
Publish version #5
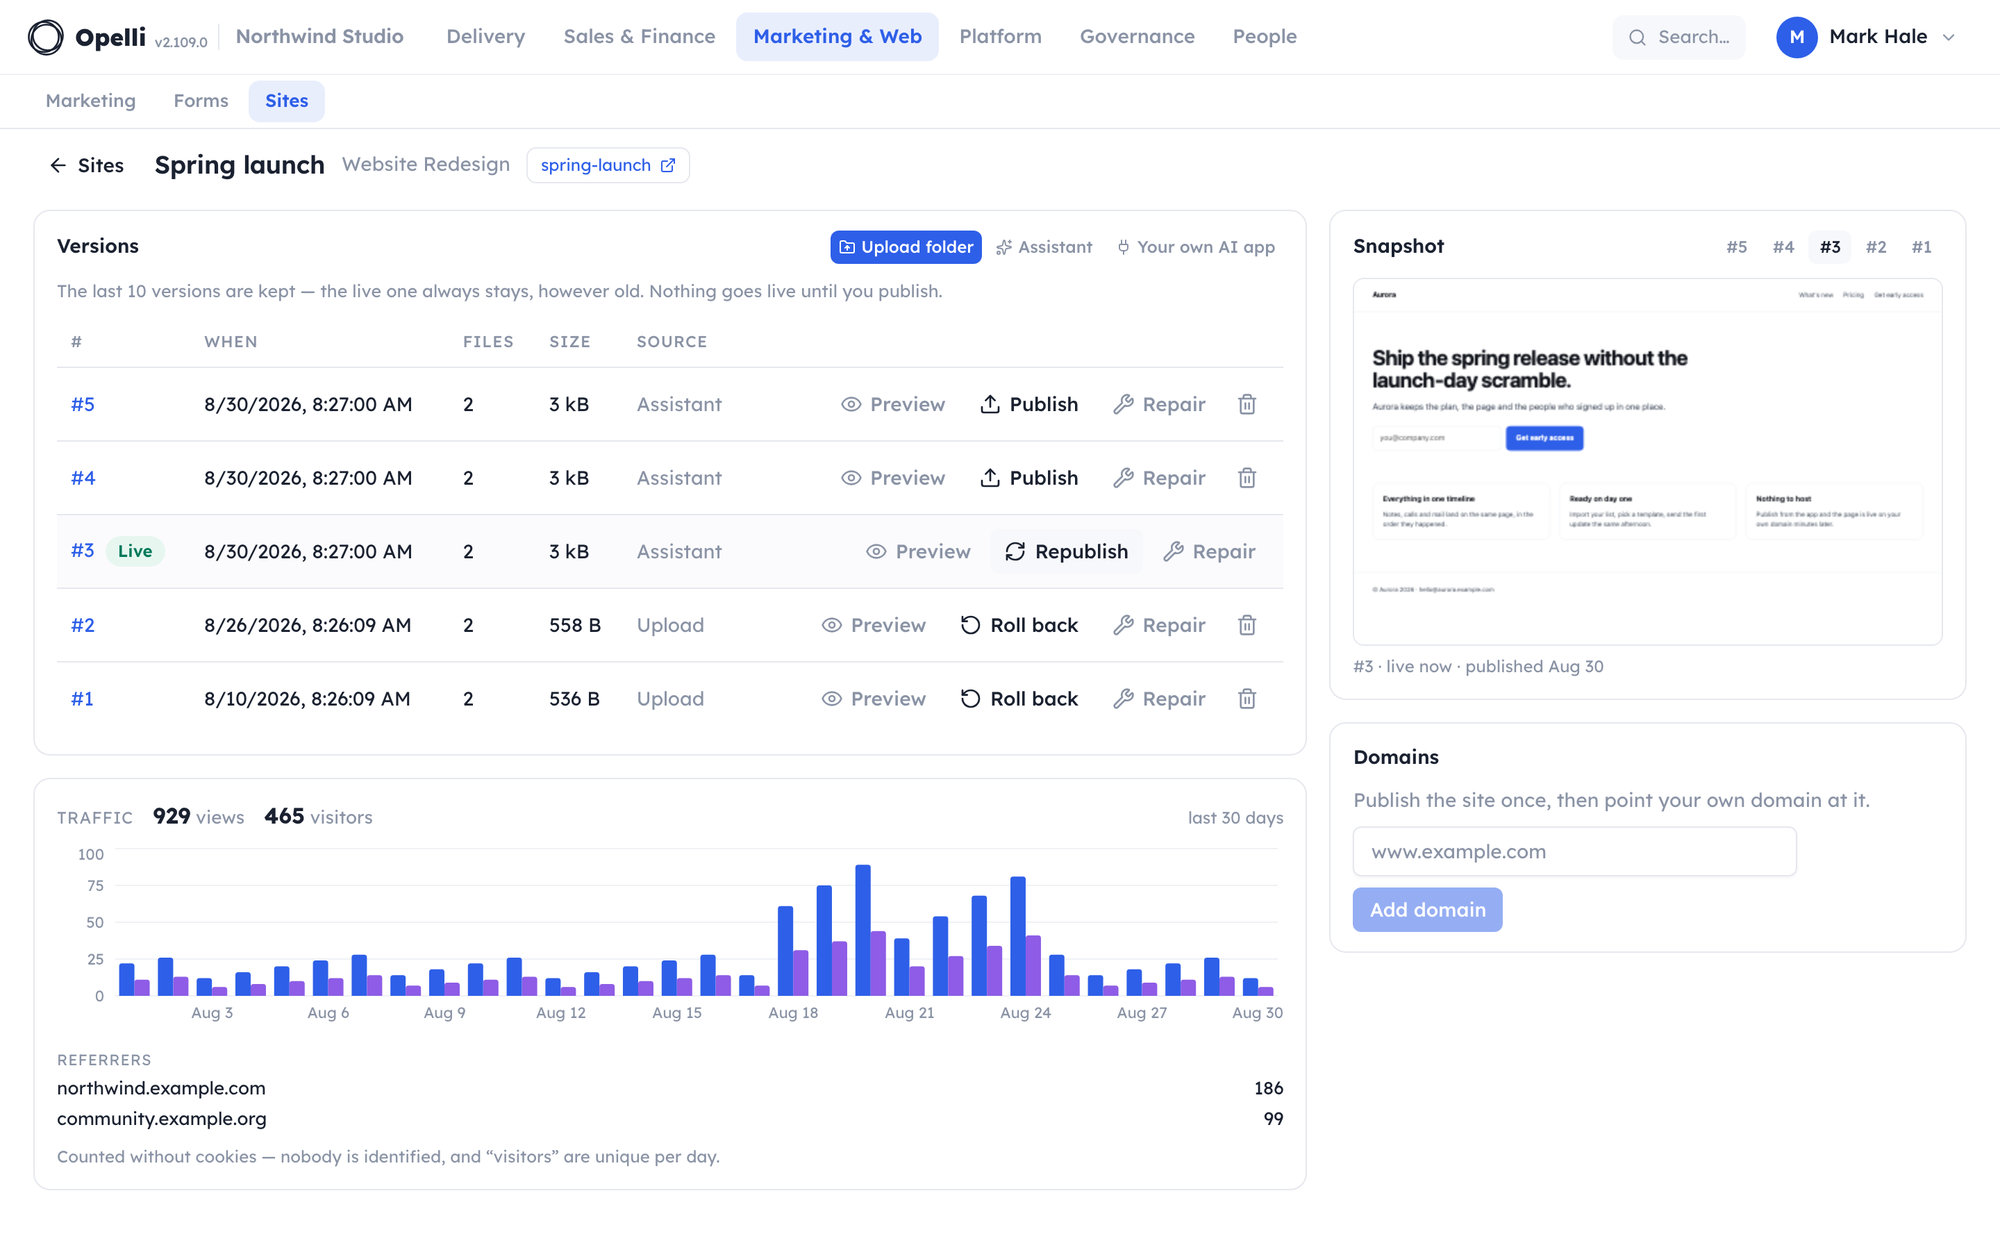(1029, 404)
